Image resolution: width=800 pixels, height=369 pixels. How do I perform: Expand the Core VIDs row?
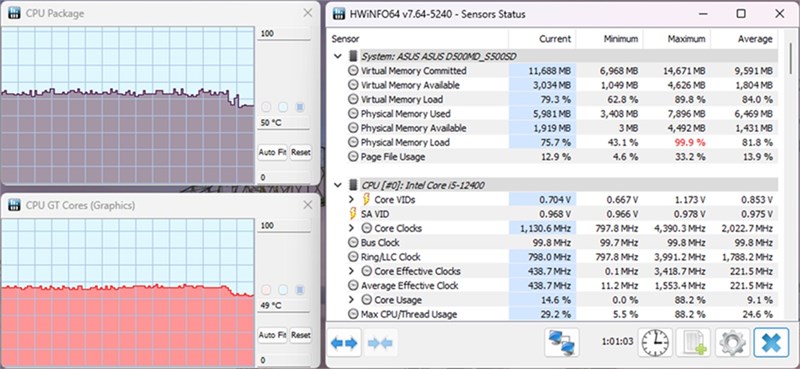coord(351,200)
